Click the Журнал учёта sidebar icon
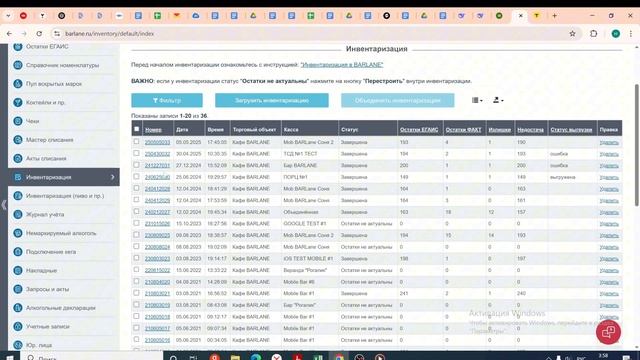Viewport: 640px width, 360px height. coord(18,214)
